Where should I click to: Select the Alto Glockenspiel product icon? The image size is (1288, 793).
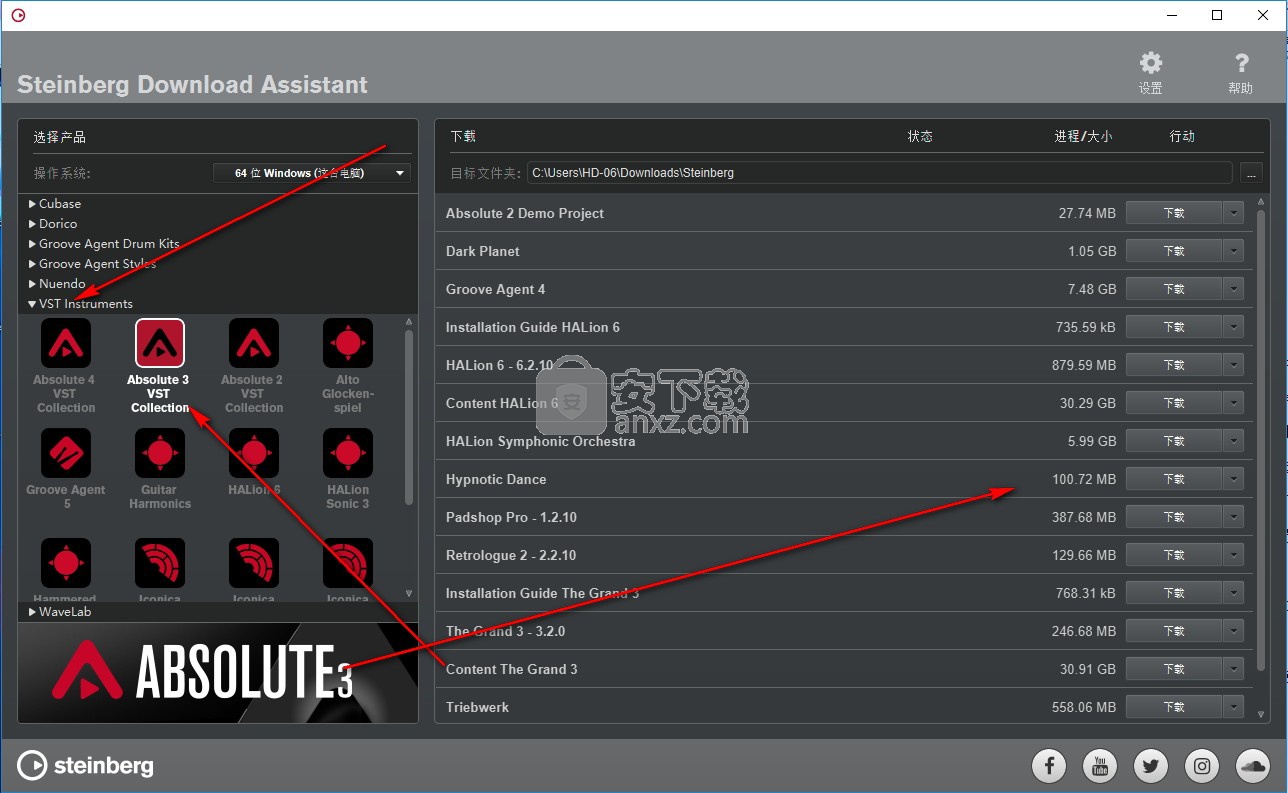click(x=348, y=344)
